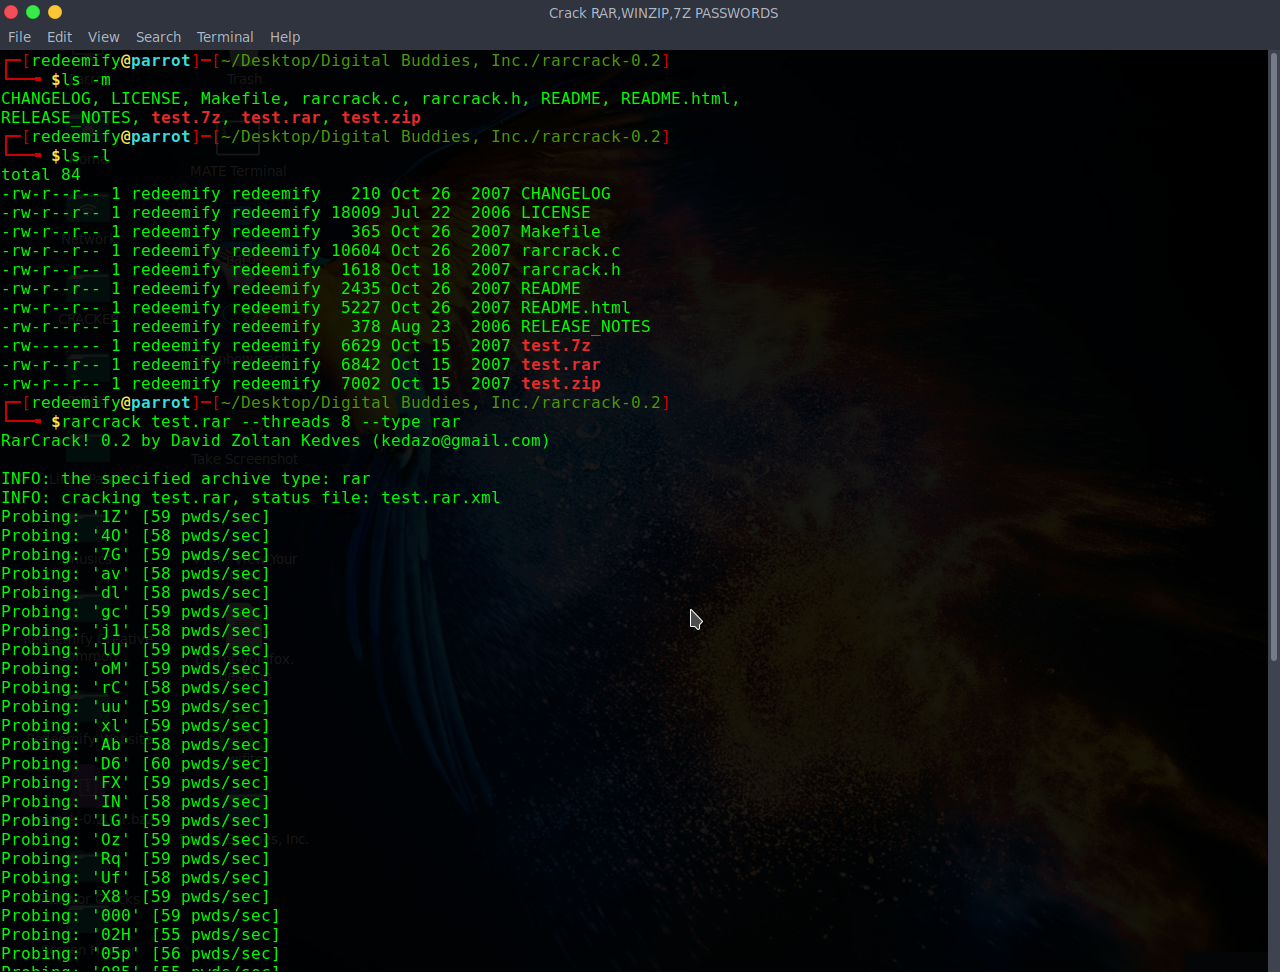The width and height of the screenshot is (1280, 972).
Task: Click the Probing '4O' output line
Action: (136, 536)
